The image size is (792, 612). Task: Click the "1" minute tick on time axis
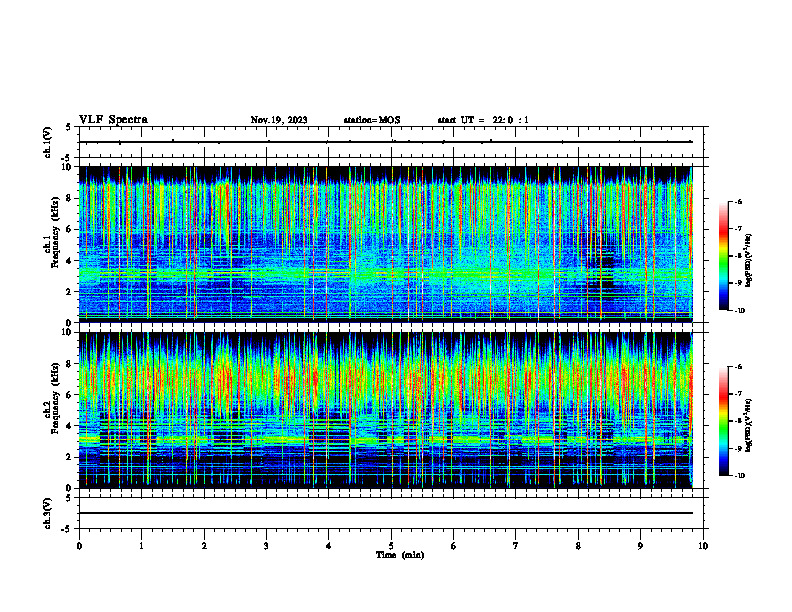point(141,546)
